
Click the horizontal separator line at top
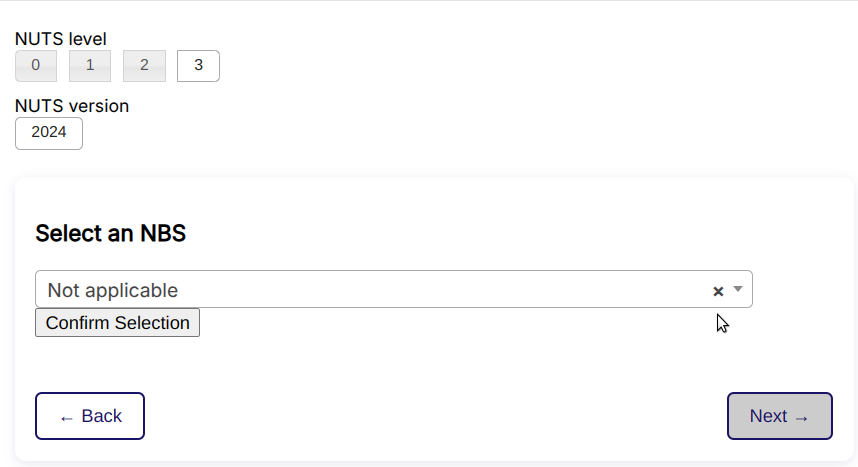pyautogui.click(x=429, y=1)
